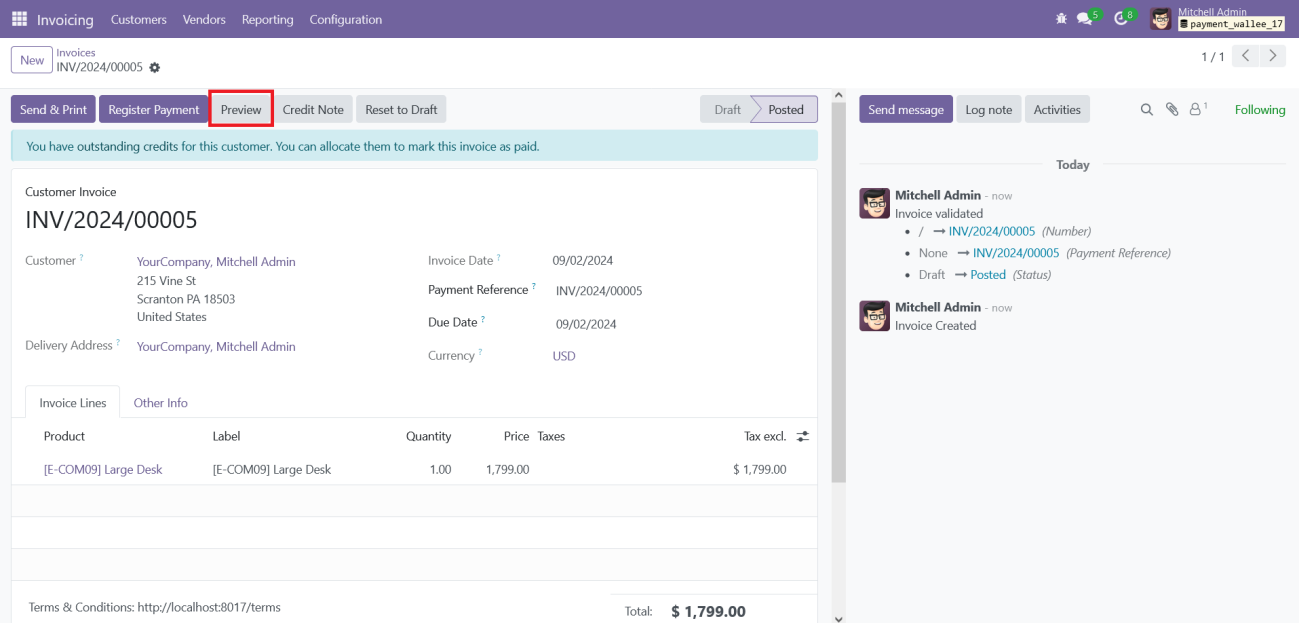1299x623 pixels.
Task: Click the paperclip attachments icon
Action: 1172,110
